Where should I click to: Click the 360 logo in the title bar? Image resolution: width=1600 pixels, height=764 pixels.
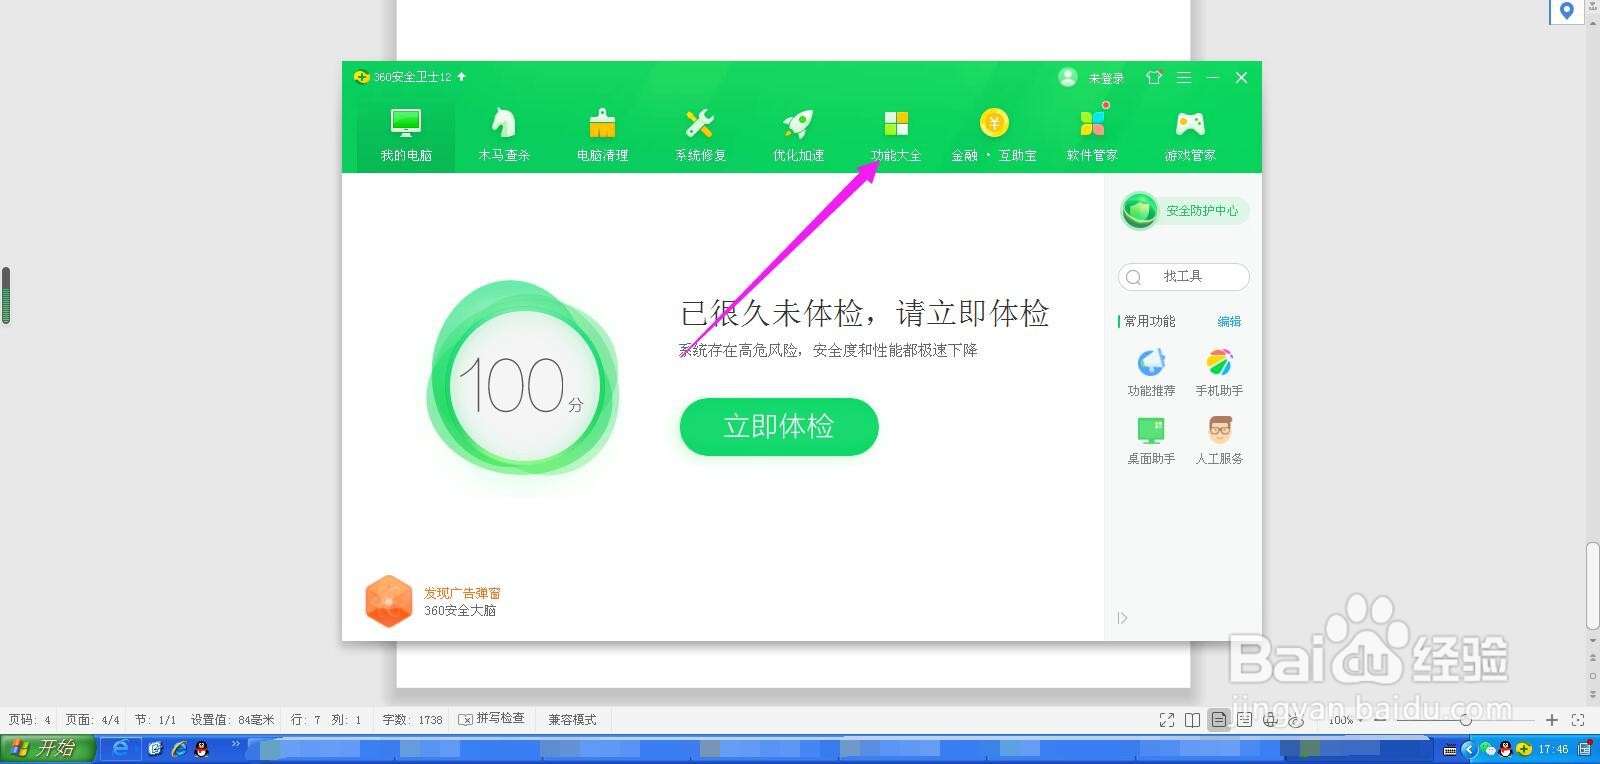pyautogui.click(x=361, y=77)
